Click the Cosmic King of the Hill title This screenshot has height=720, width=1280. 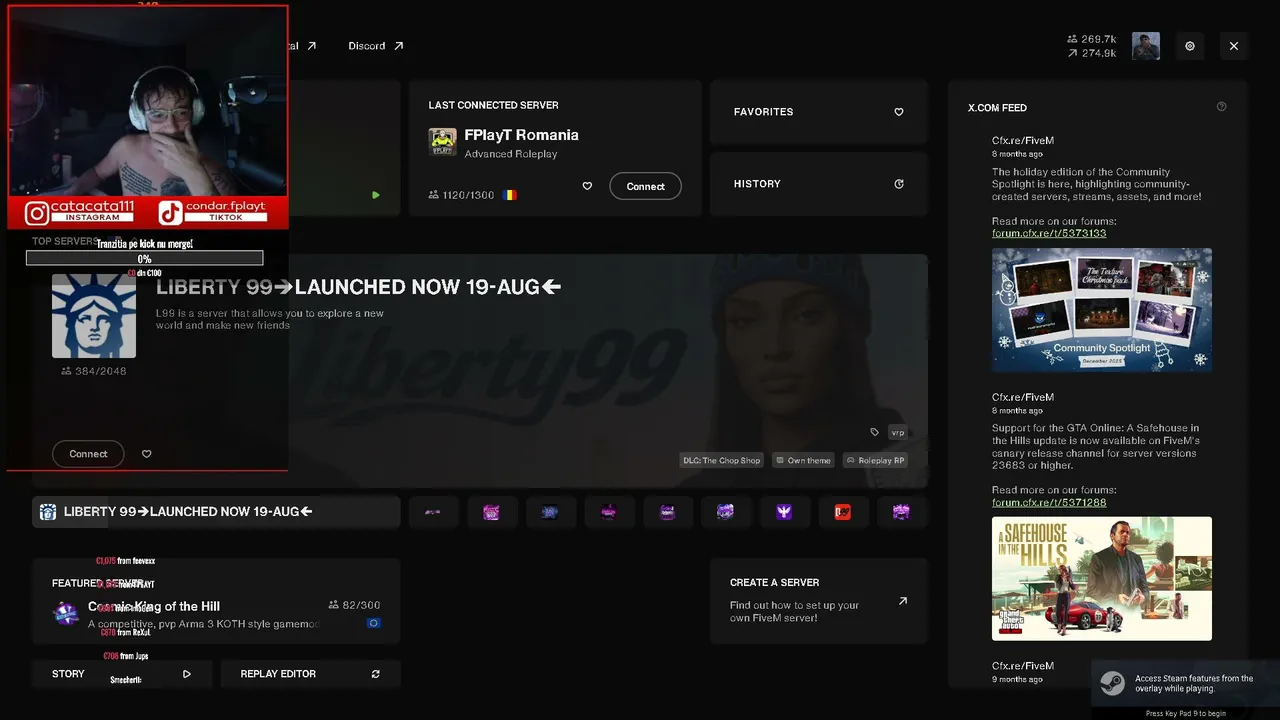coord(154,606)
